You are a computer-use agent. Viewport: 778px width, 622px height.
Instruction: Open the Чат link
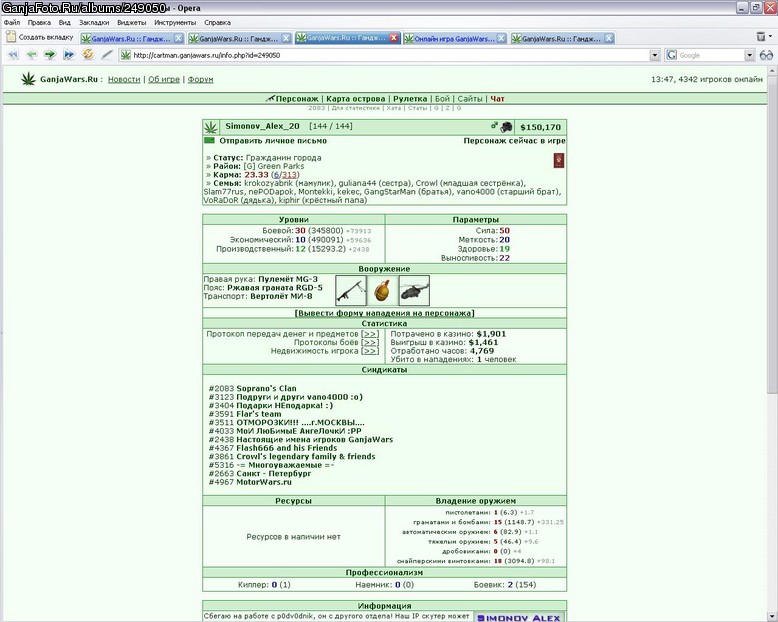pos(498,99)
